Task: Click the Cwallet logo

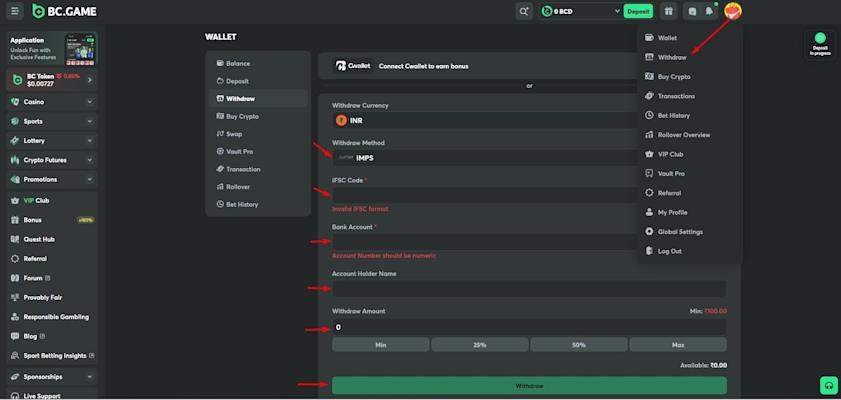Action: 353,66
